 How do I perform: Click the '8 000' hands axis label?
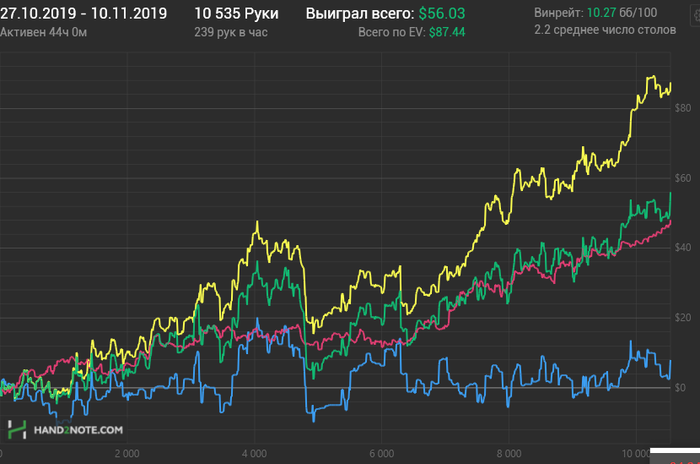509,454
